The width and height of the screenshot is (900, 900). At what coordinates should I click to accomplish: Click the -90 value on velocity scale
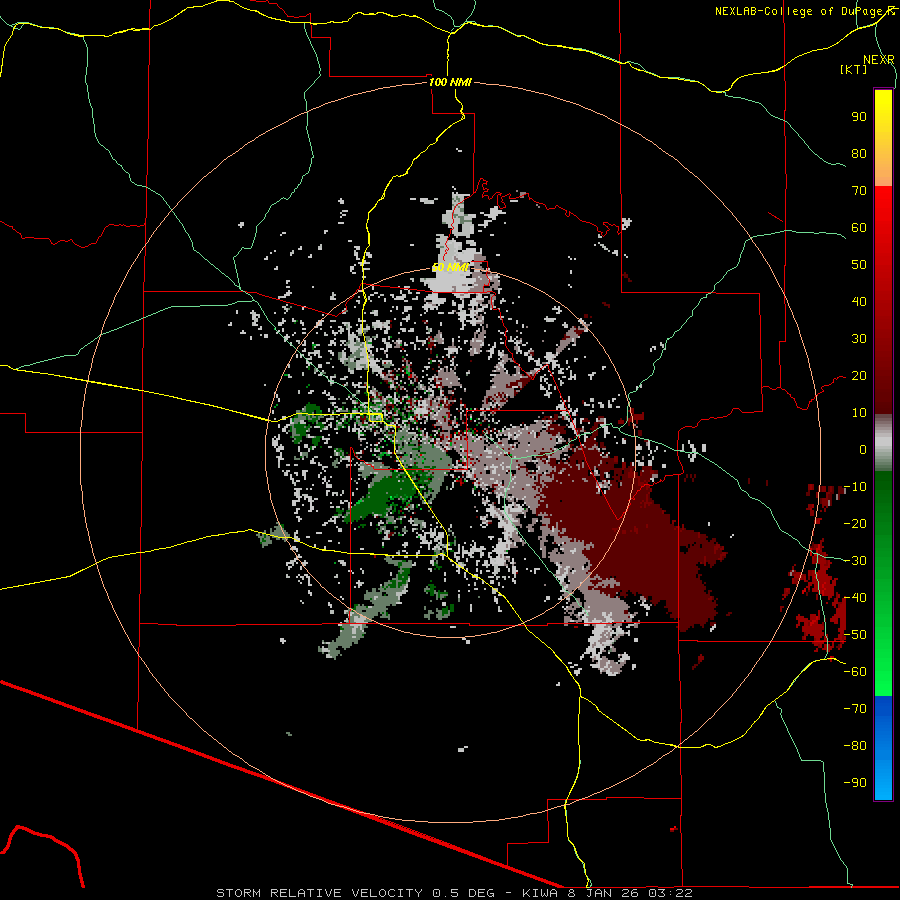(x=855, y=783)
